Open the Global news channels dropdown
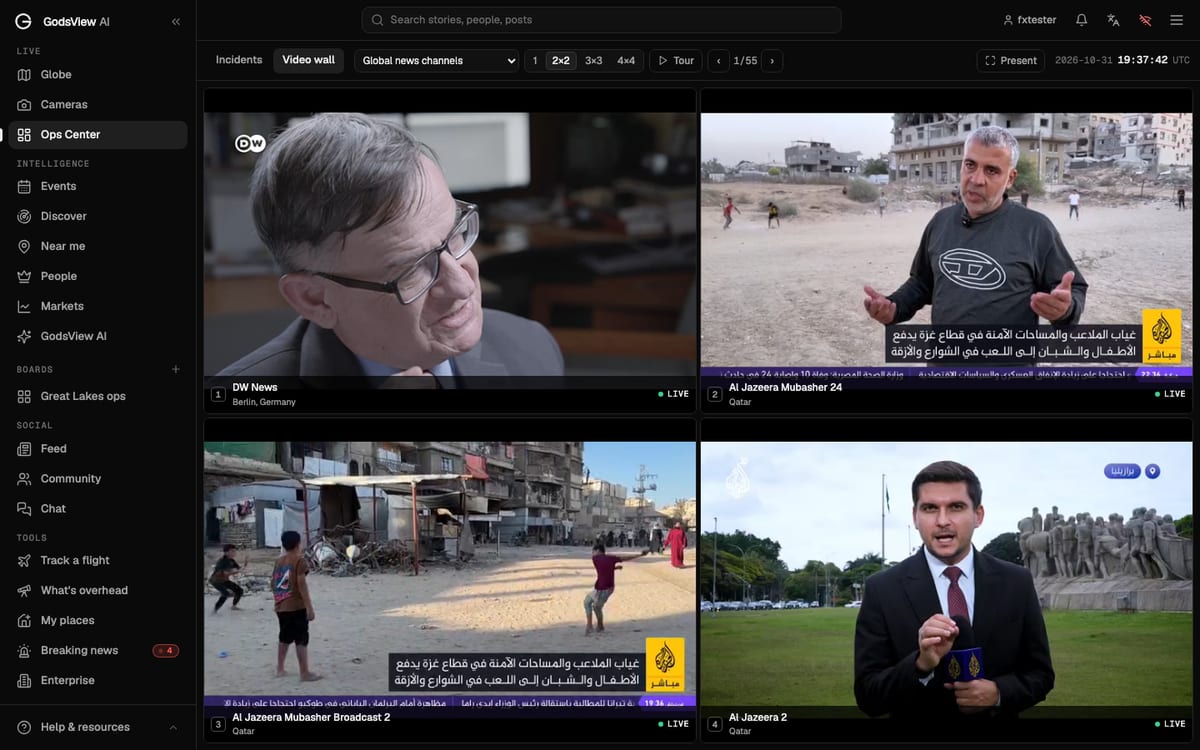The image size is (1200, 750). (x=436, y=61)
